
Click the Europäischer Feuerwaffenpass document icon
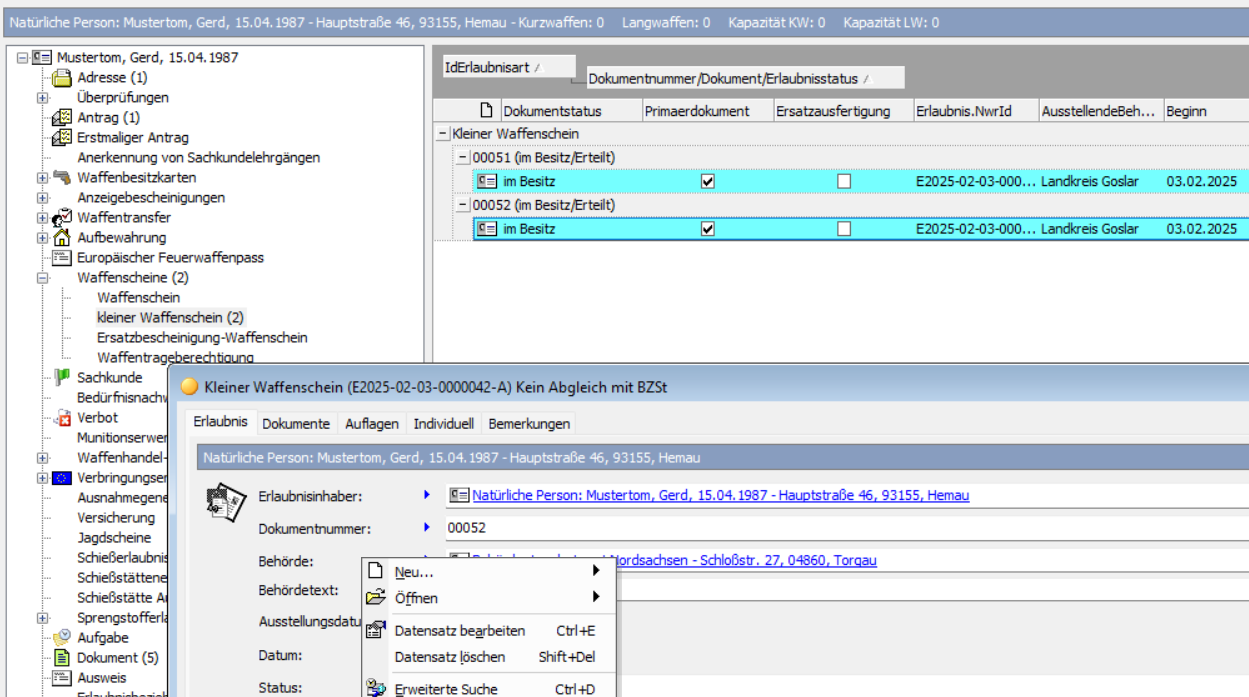[x=62, y=257]
